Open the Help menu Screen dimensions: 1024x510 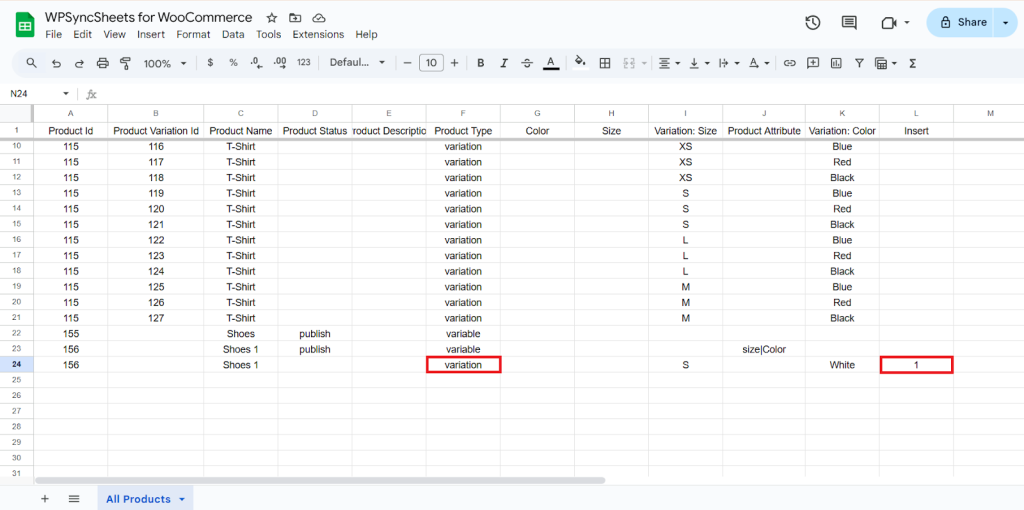(366, 35)
